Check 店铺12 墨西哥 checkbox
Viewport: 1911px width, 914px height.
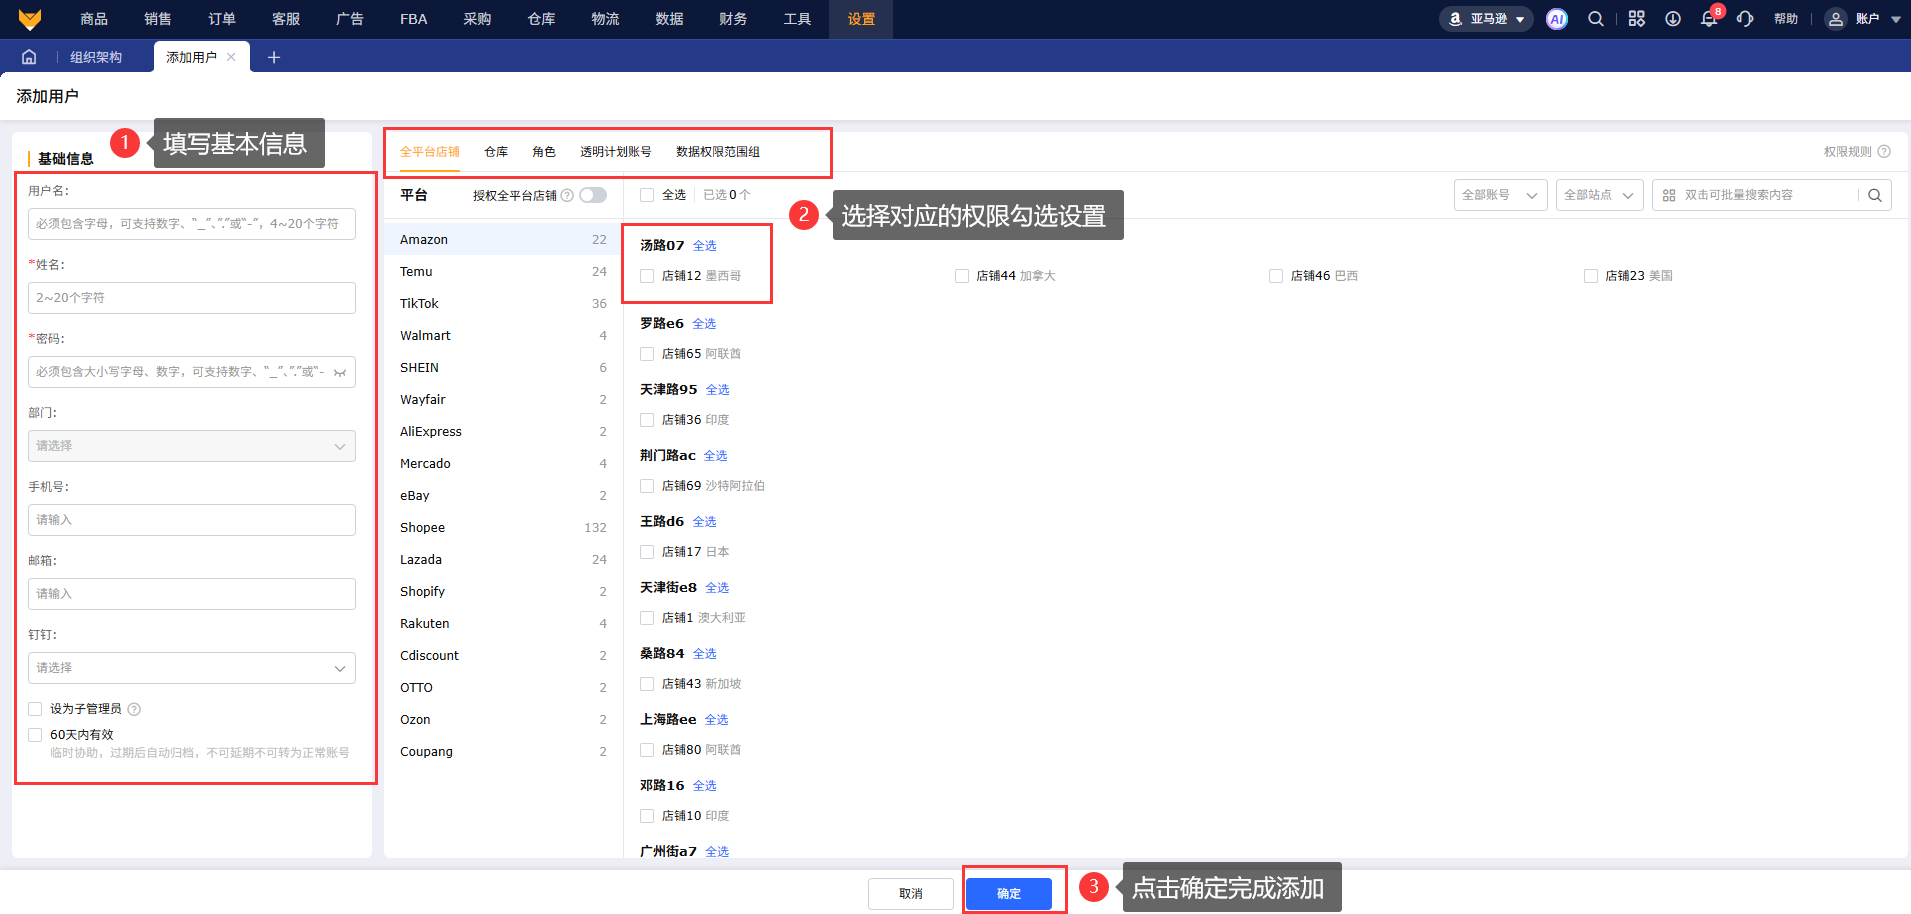[x=647, y=276]
